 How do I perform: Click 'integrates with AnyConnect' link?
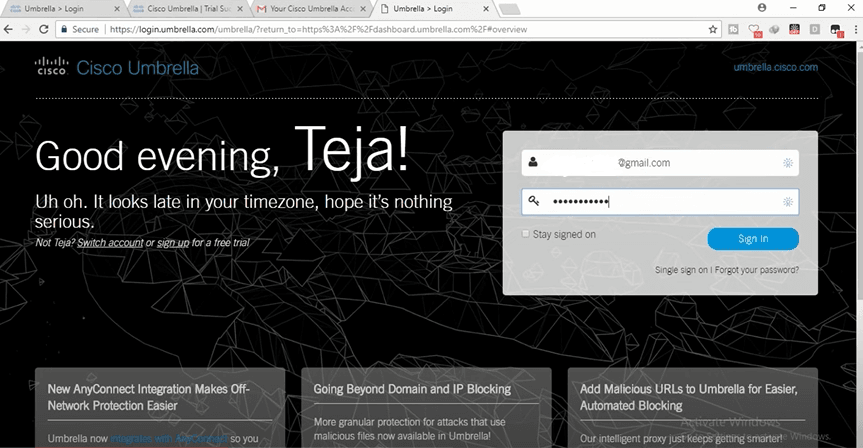168,439
